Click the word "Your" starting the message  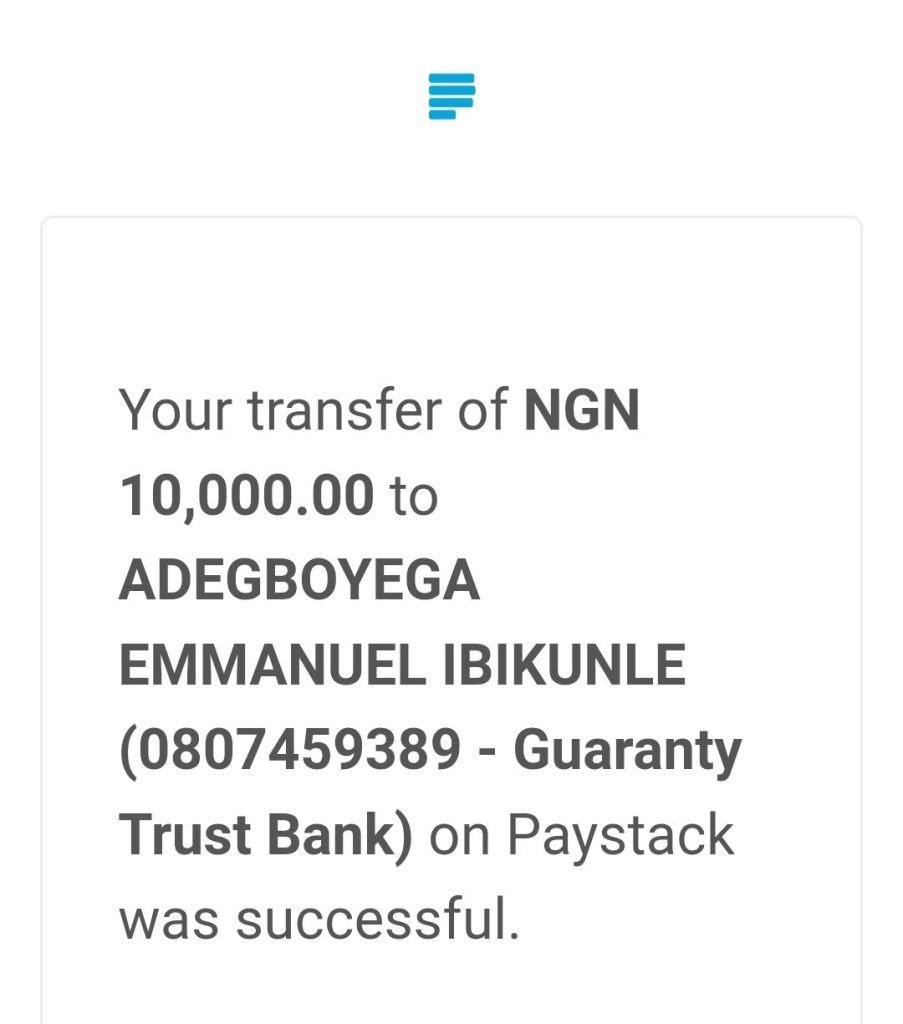[x=176, y=410]
